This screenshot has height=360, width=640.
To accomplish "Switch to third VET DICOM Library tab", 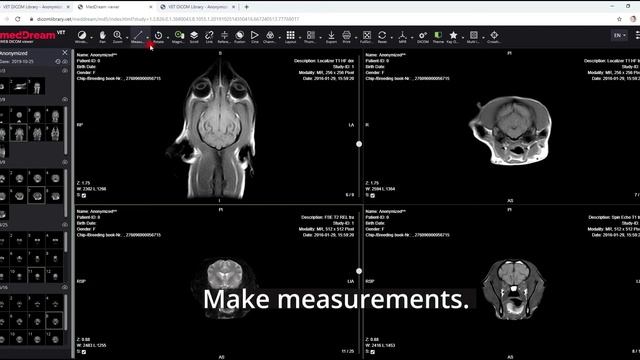I will (x=198, y=7).
